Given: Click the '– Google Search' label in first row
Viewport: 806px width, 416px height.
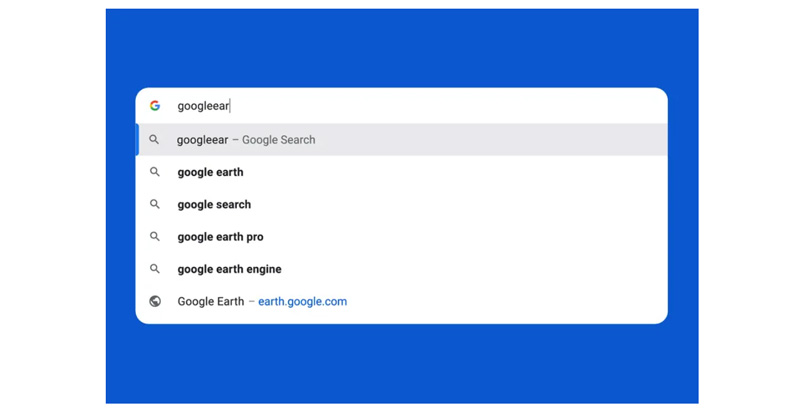Looking at the screenshot, I should click(274, 140).
